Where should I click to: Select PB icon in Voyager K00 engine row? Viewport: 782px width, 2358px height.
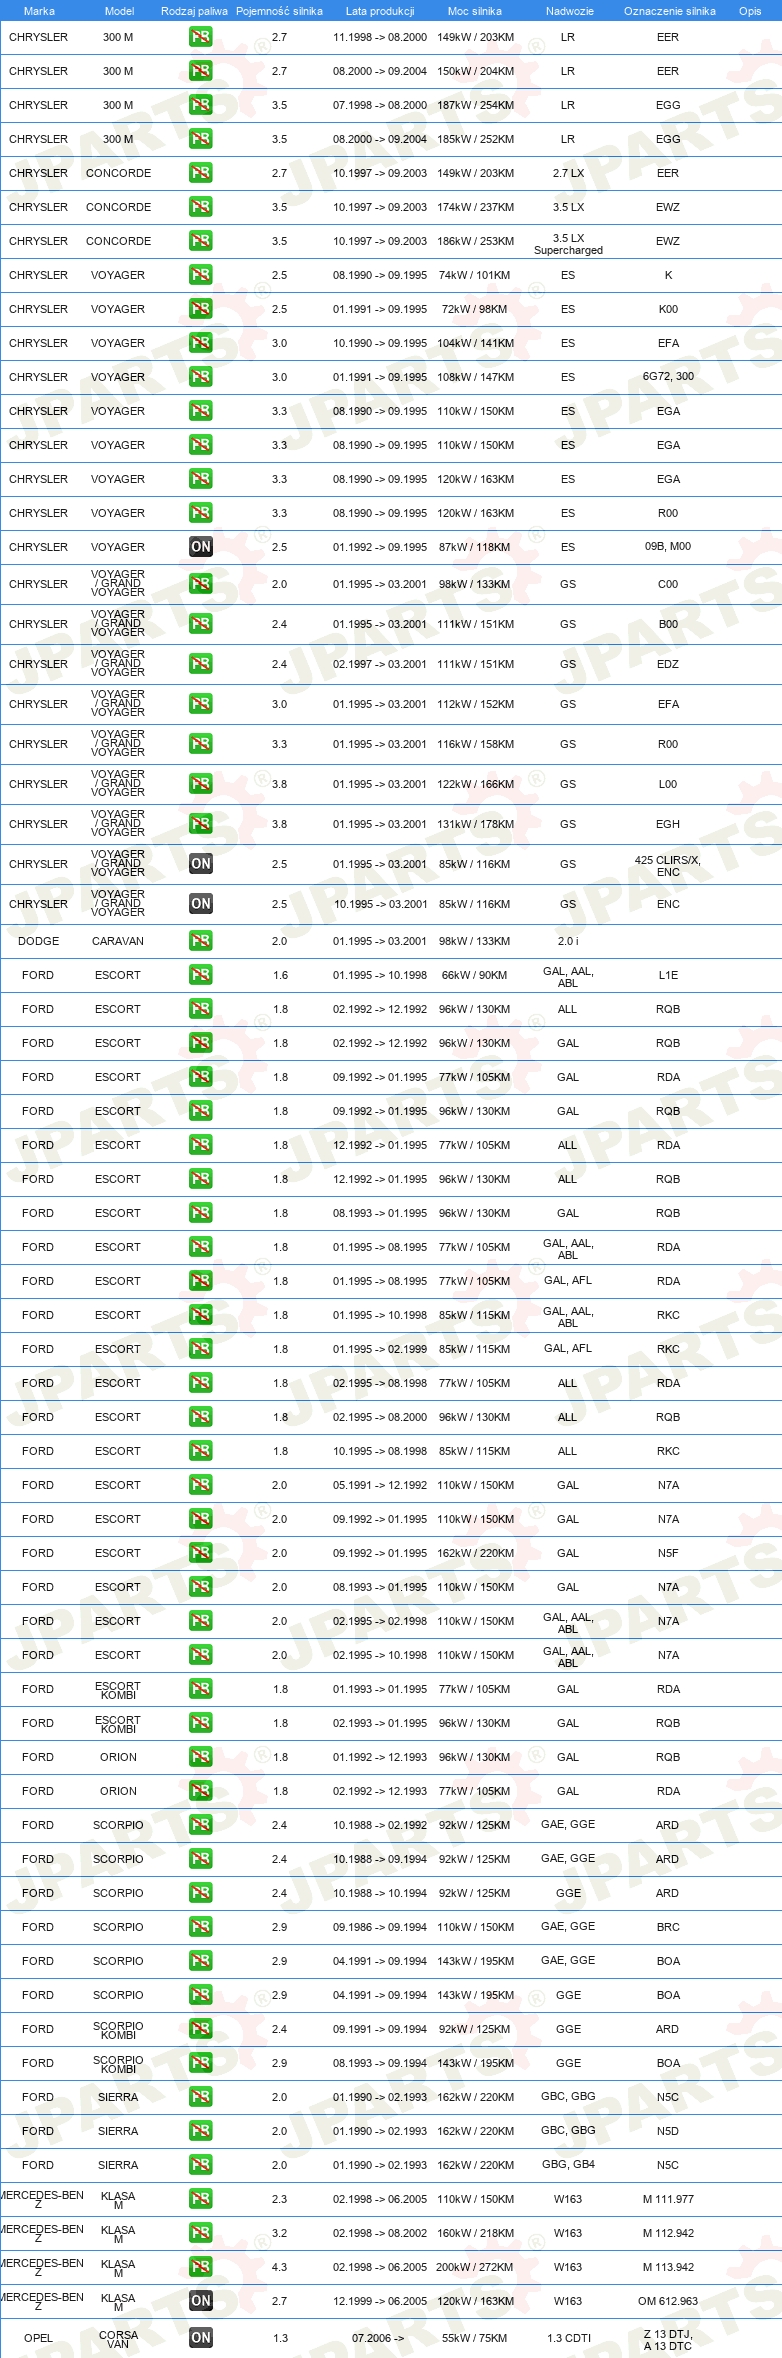click(x=201, y=309)
